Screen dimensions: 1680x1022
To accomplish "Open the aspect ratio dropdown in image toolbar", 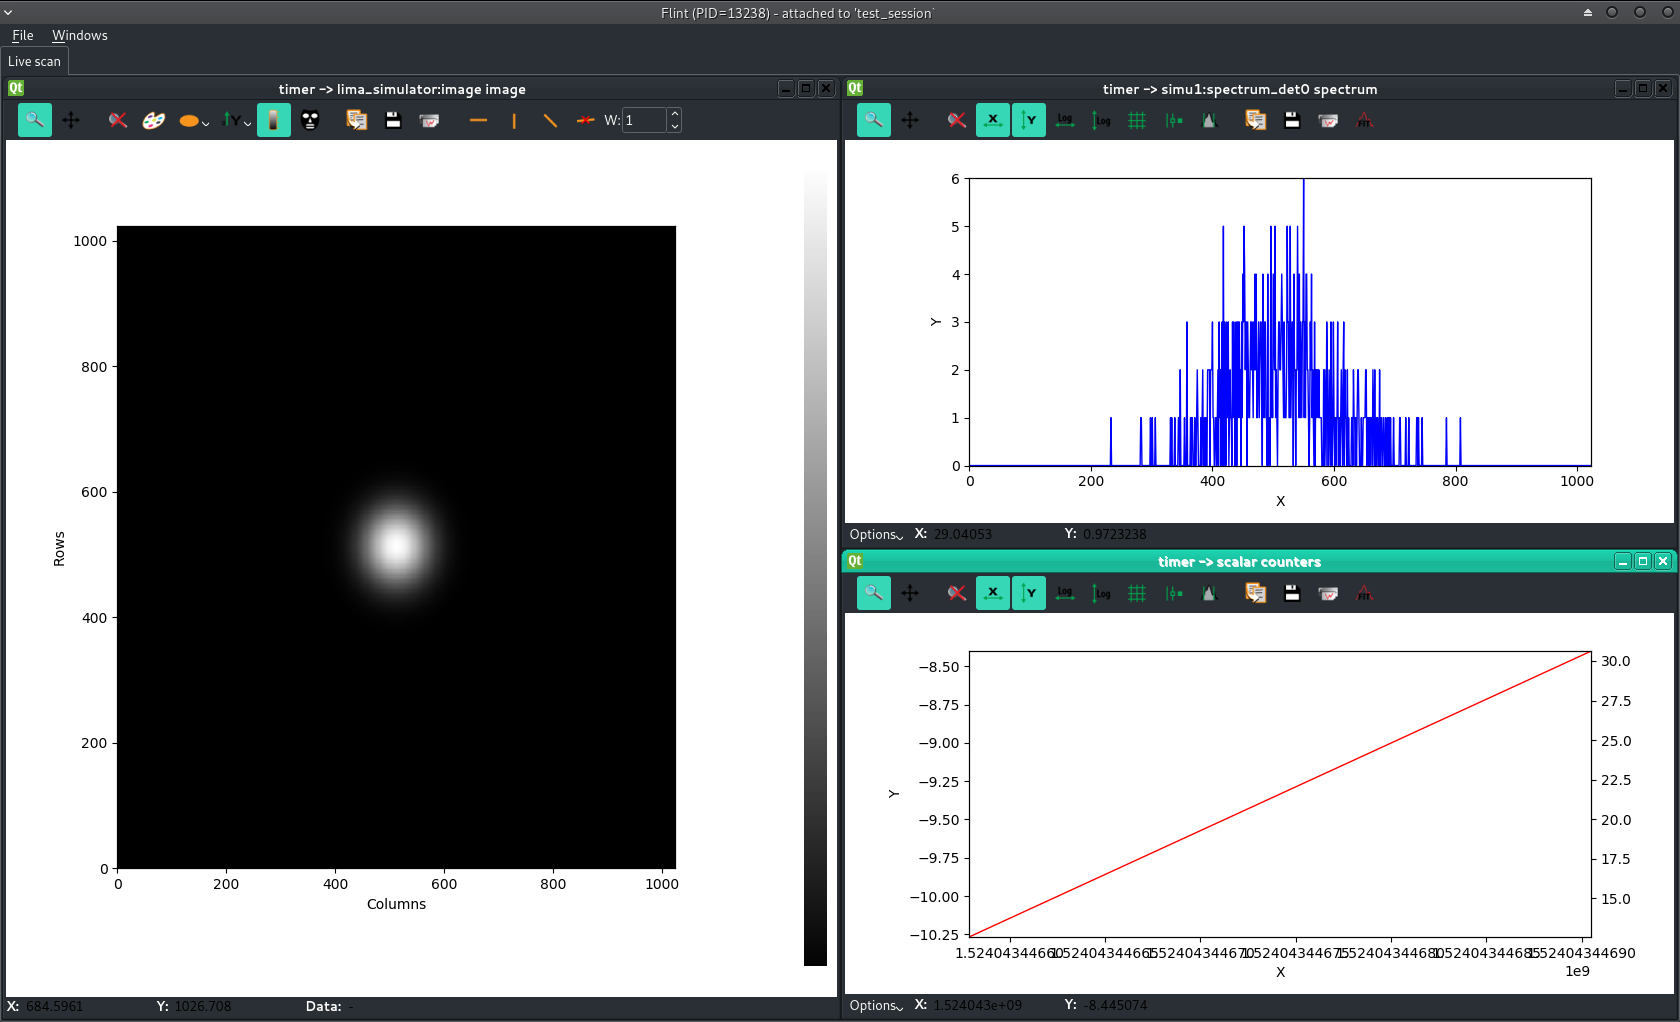I will pos(194,120).
